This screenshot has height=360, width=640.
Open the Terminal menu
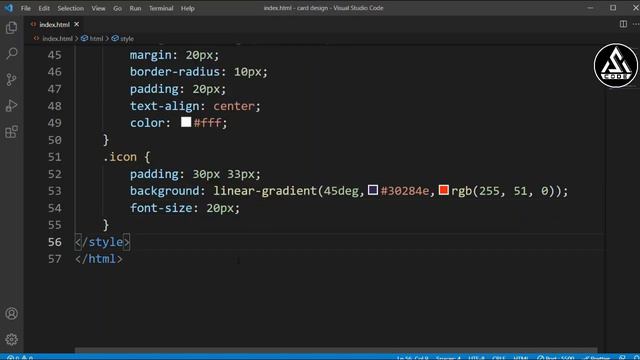point(161,8)
